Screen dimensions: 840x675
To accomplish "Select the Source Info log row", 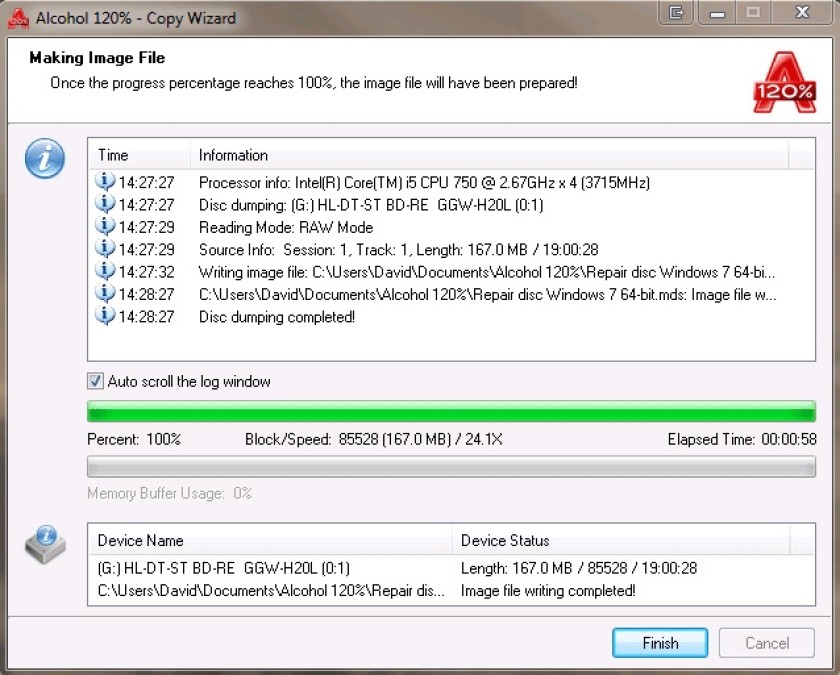I will pyautogui.click(x=451, y=250).
